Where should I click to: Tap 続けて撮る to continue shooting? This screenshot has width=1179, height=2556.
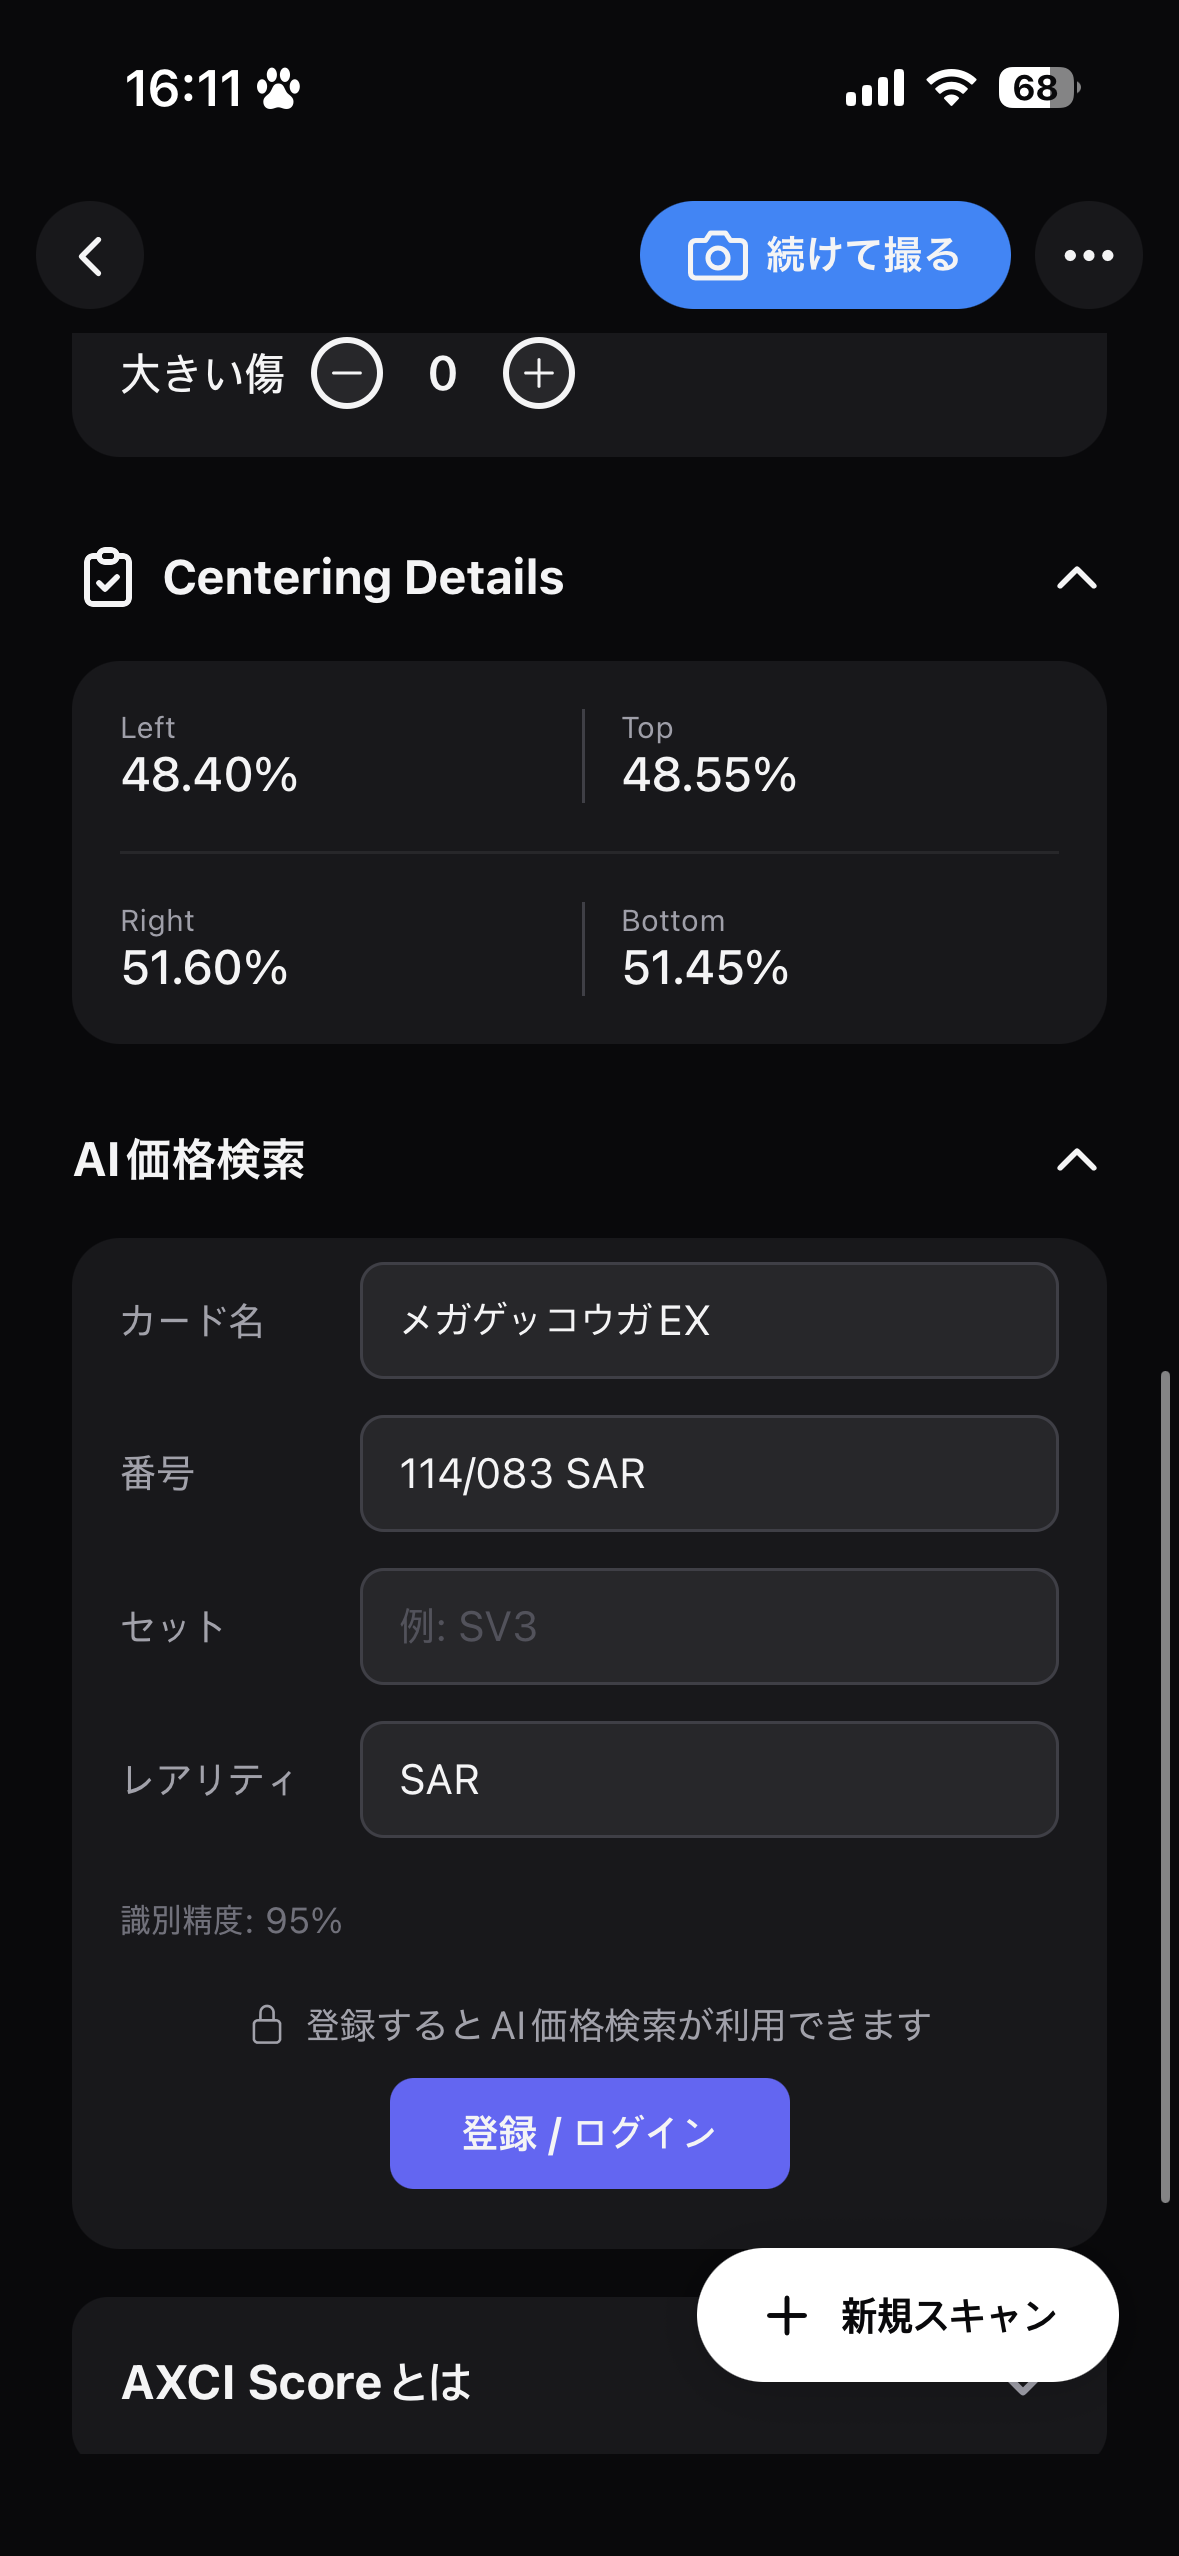(x=825, y=256)
